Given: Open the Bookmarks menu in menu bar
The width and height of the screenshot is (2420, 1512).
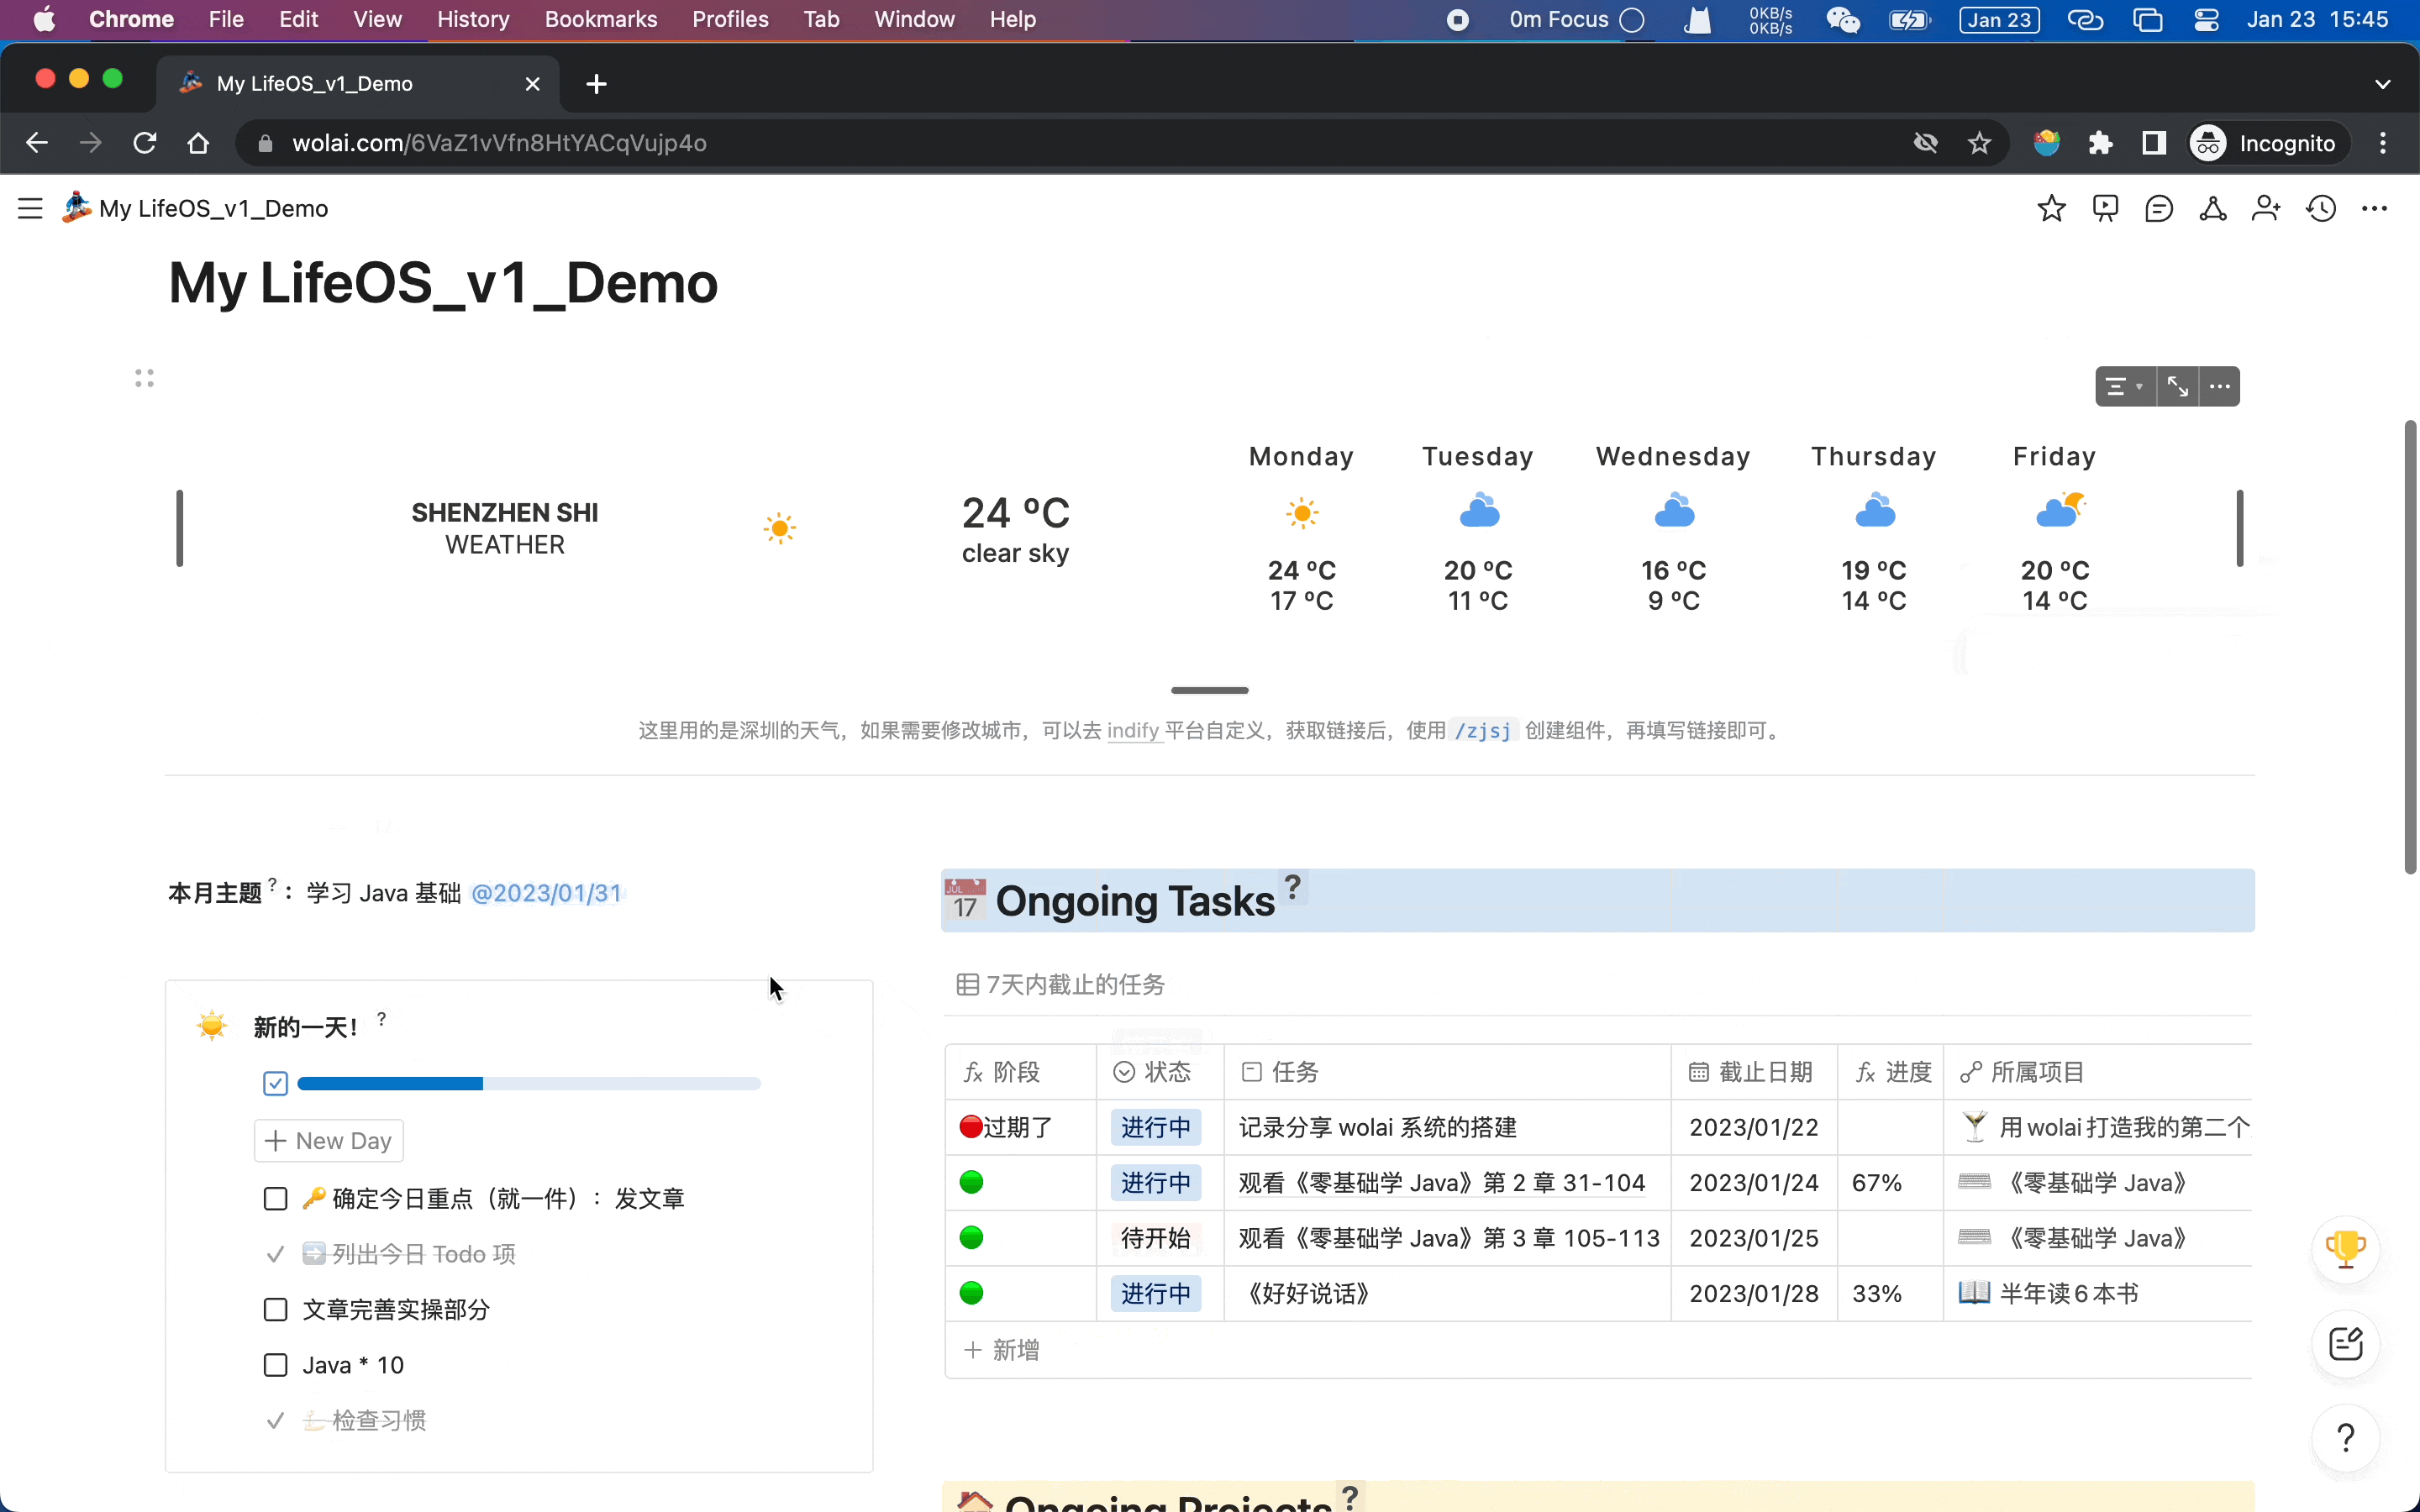Looking at the screenshot, I should tap(600, 19).
